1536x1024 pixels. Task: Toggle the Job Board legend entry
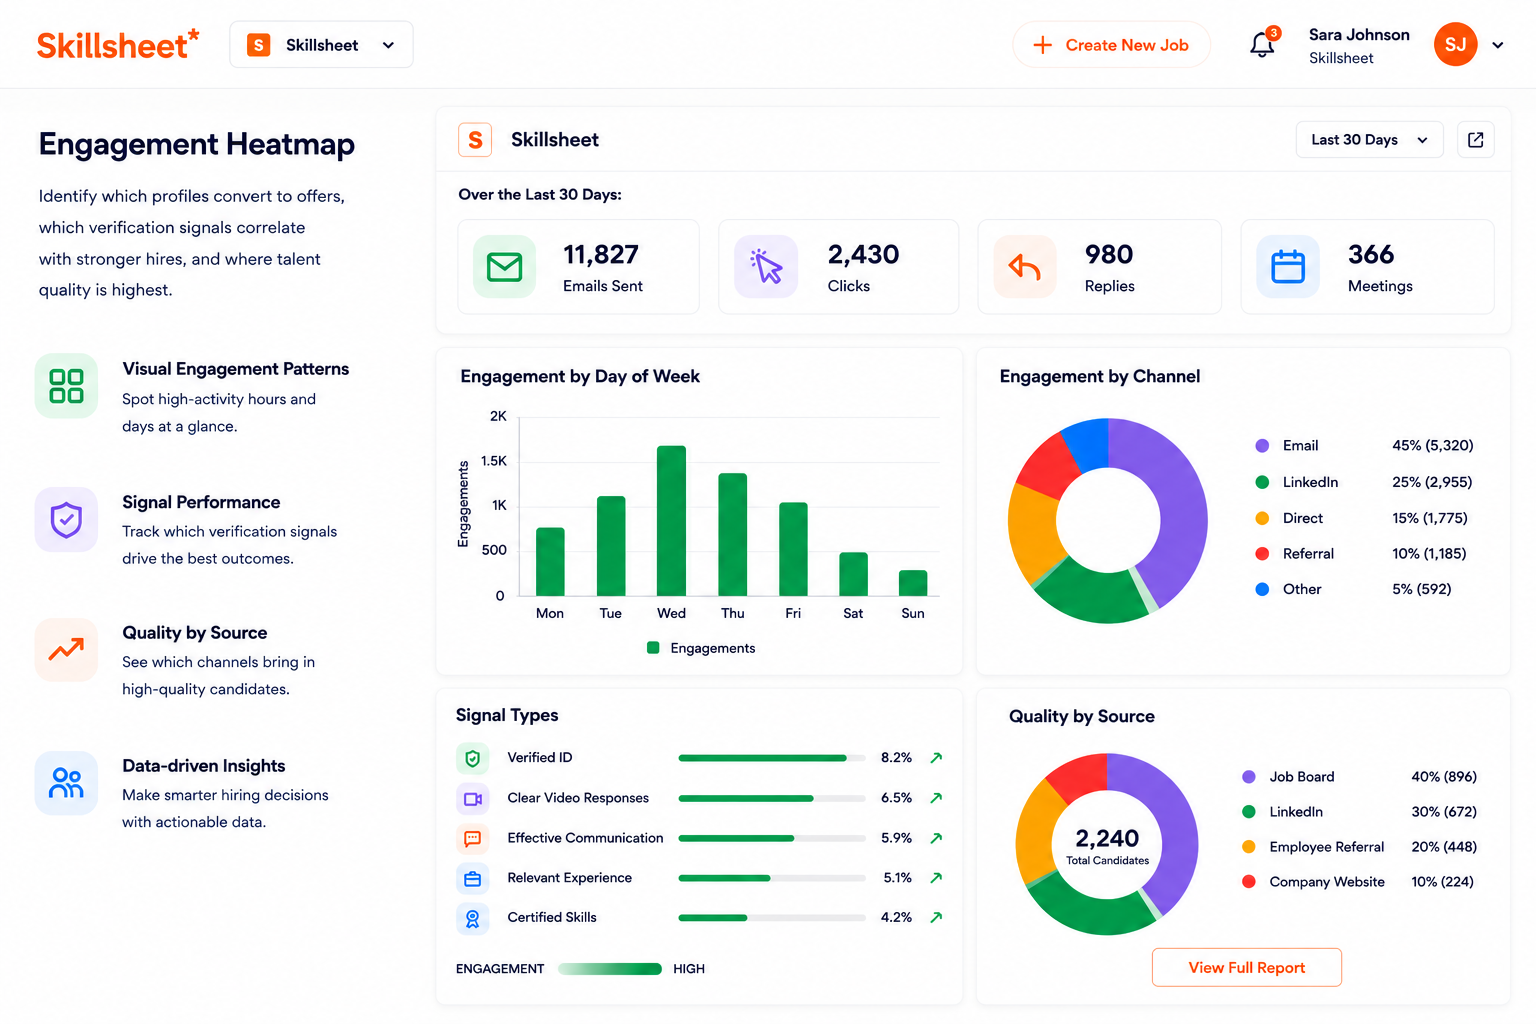click(x=1288, y=777)
